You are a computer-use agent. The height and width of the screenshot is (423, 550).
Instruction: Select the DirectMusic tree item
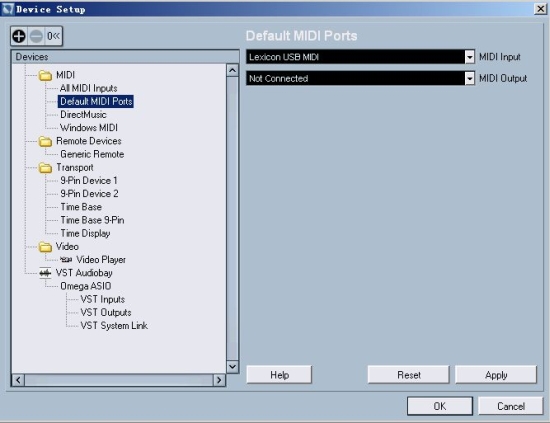83,115
